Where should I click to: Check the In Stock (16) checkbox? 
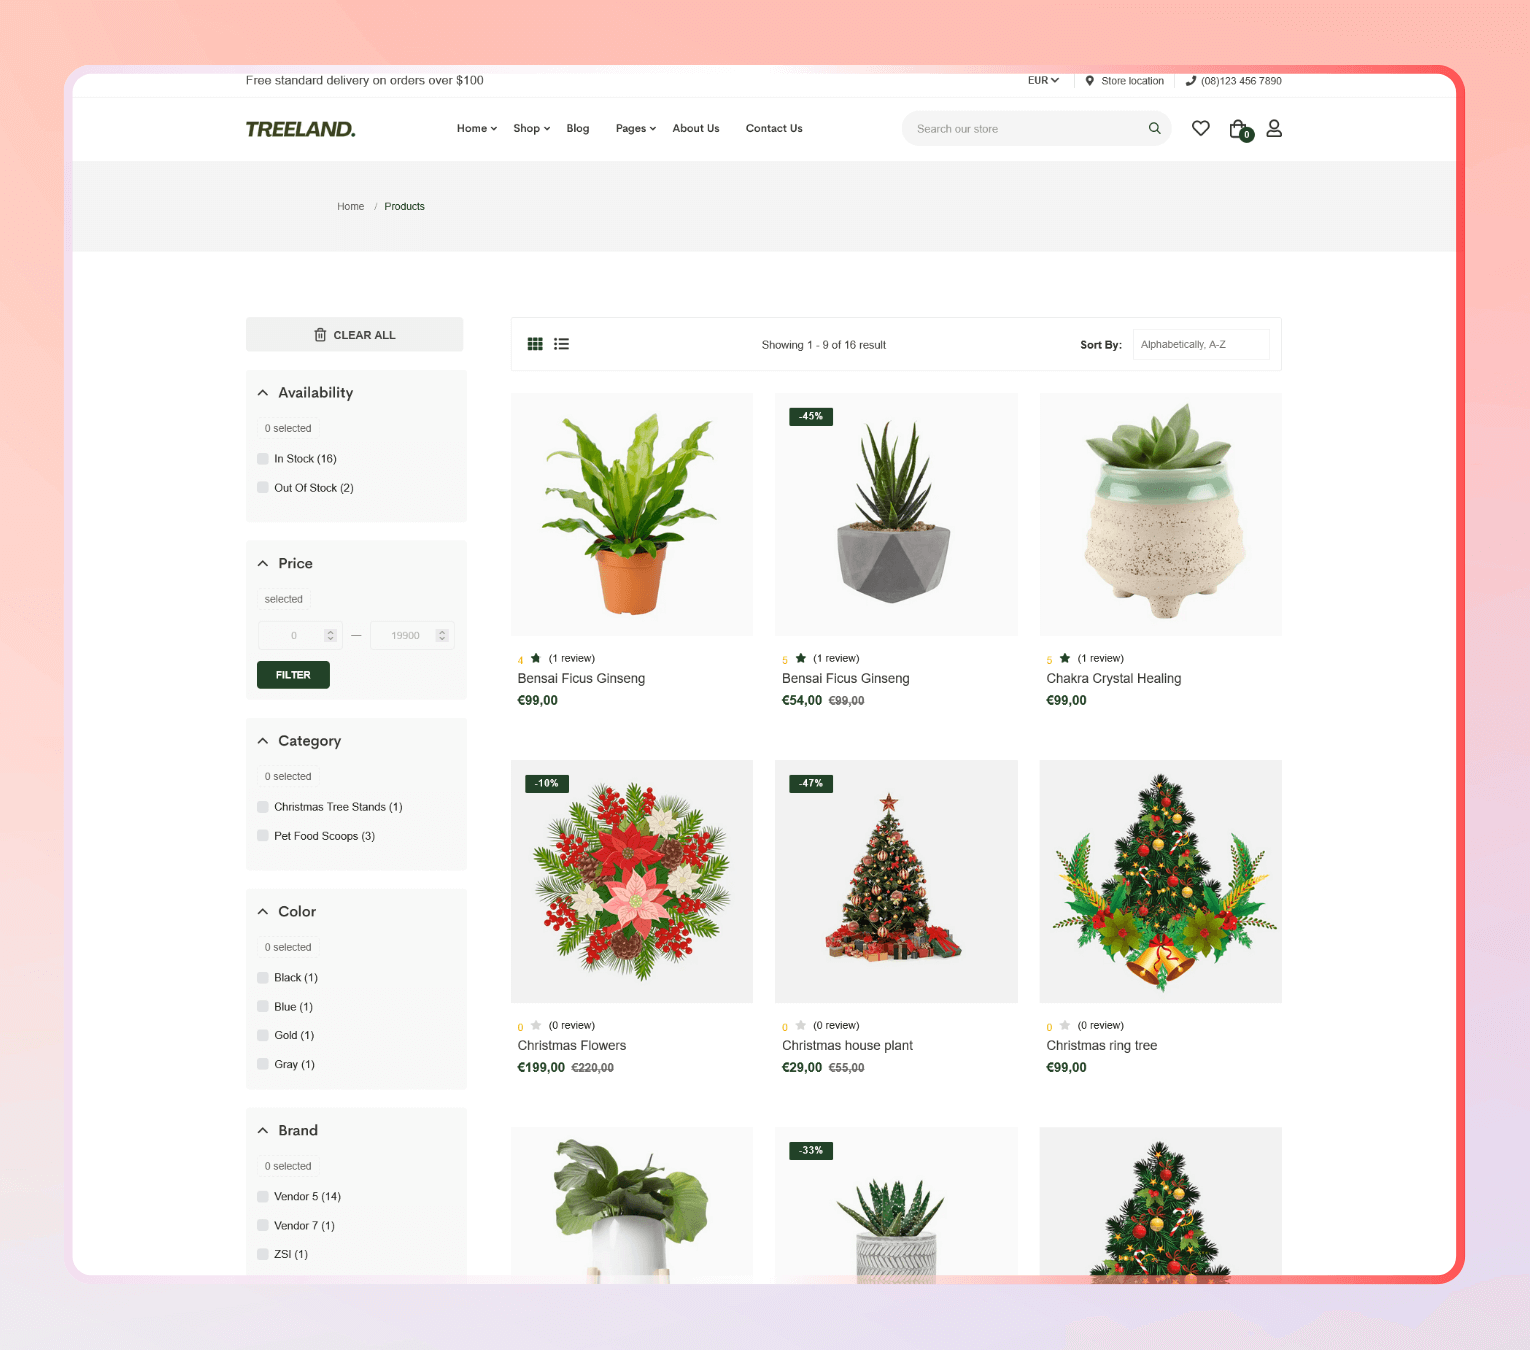click(263, 459)
